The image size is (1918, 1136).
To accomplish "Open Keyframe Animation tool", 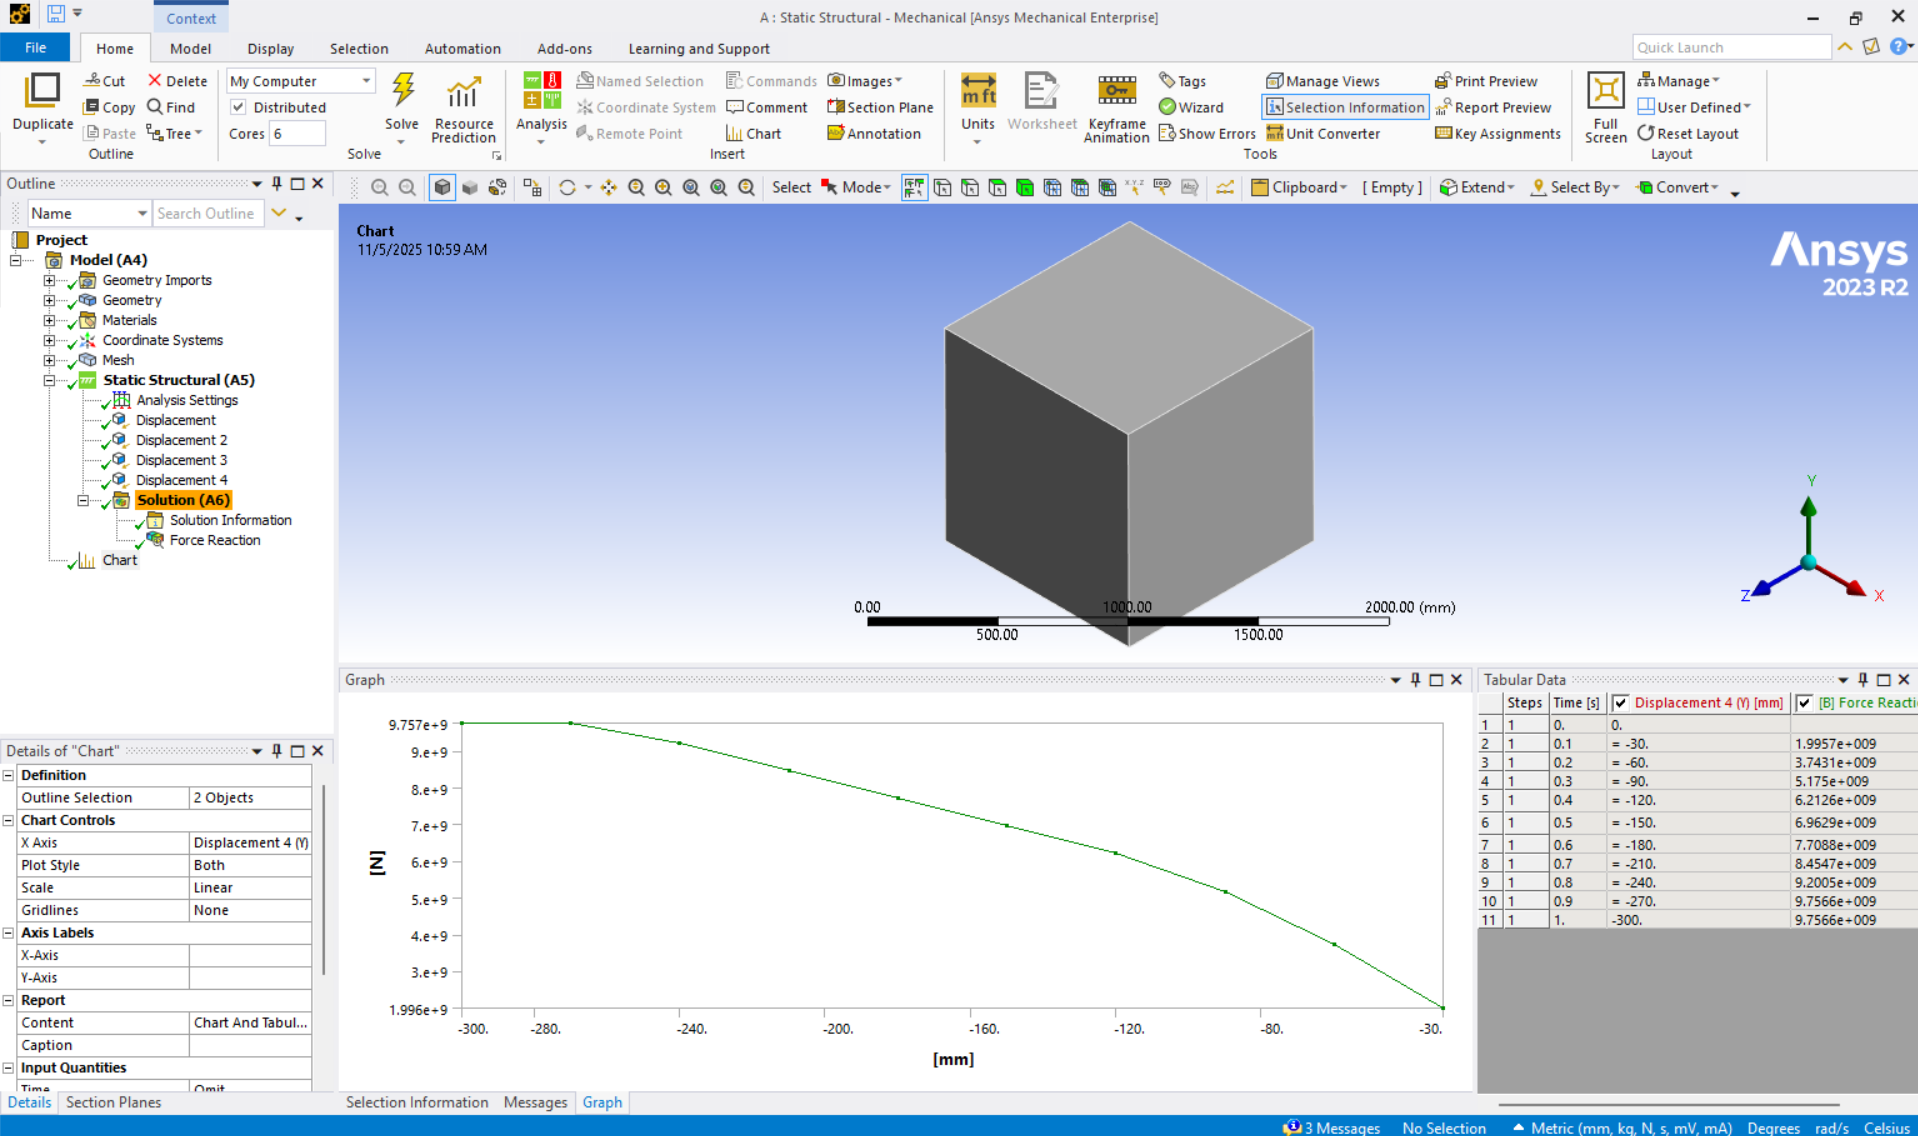I will pyautogui.click(x=1116, y=92).
